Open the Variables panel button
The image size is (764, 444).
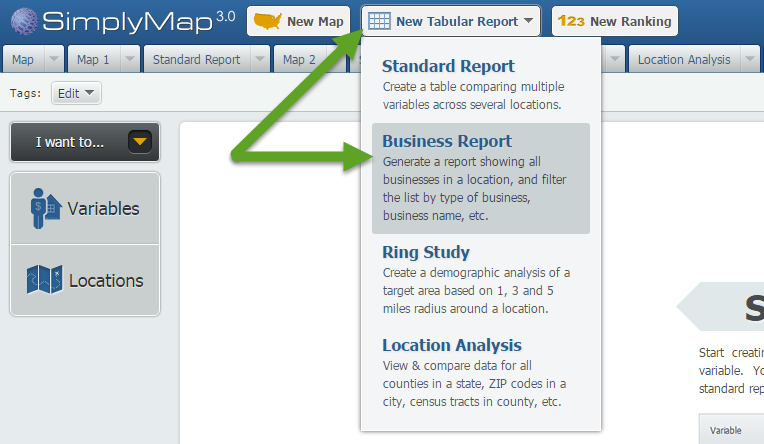pos(85,208)
